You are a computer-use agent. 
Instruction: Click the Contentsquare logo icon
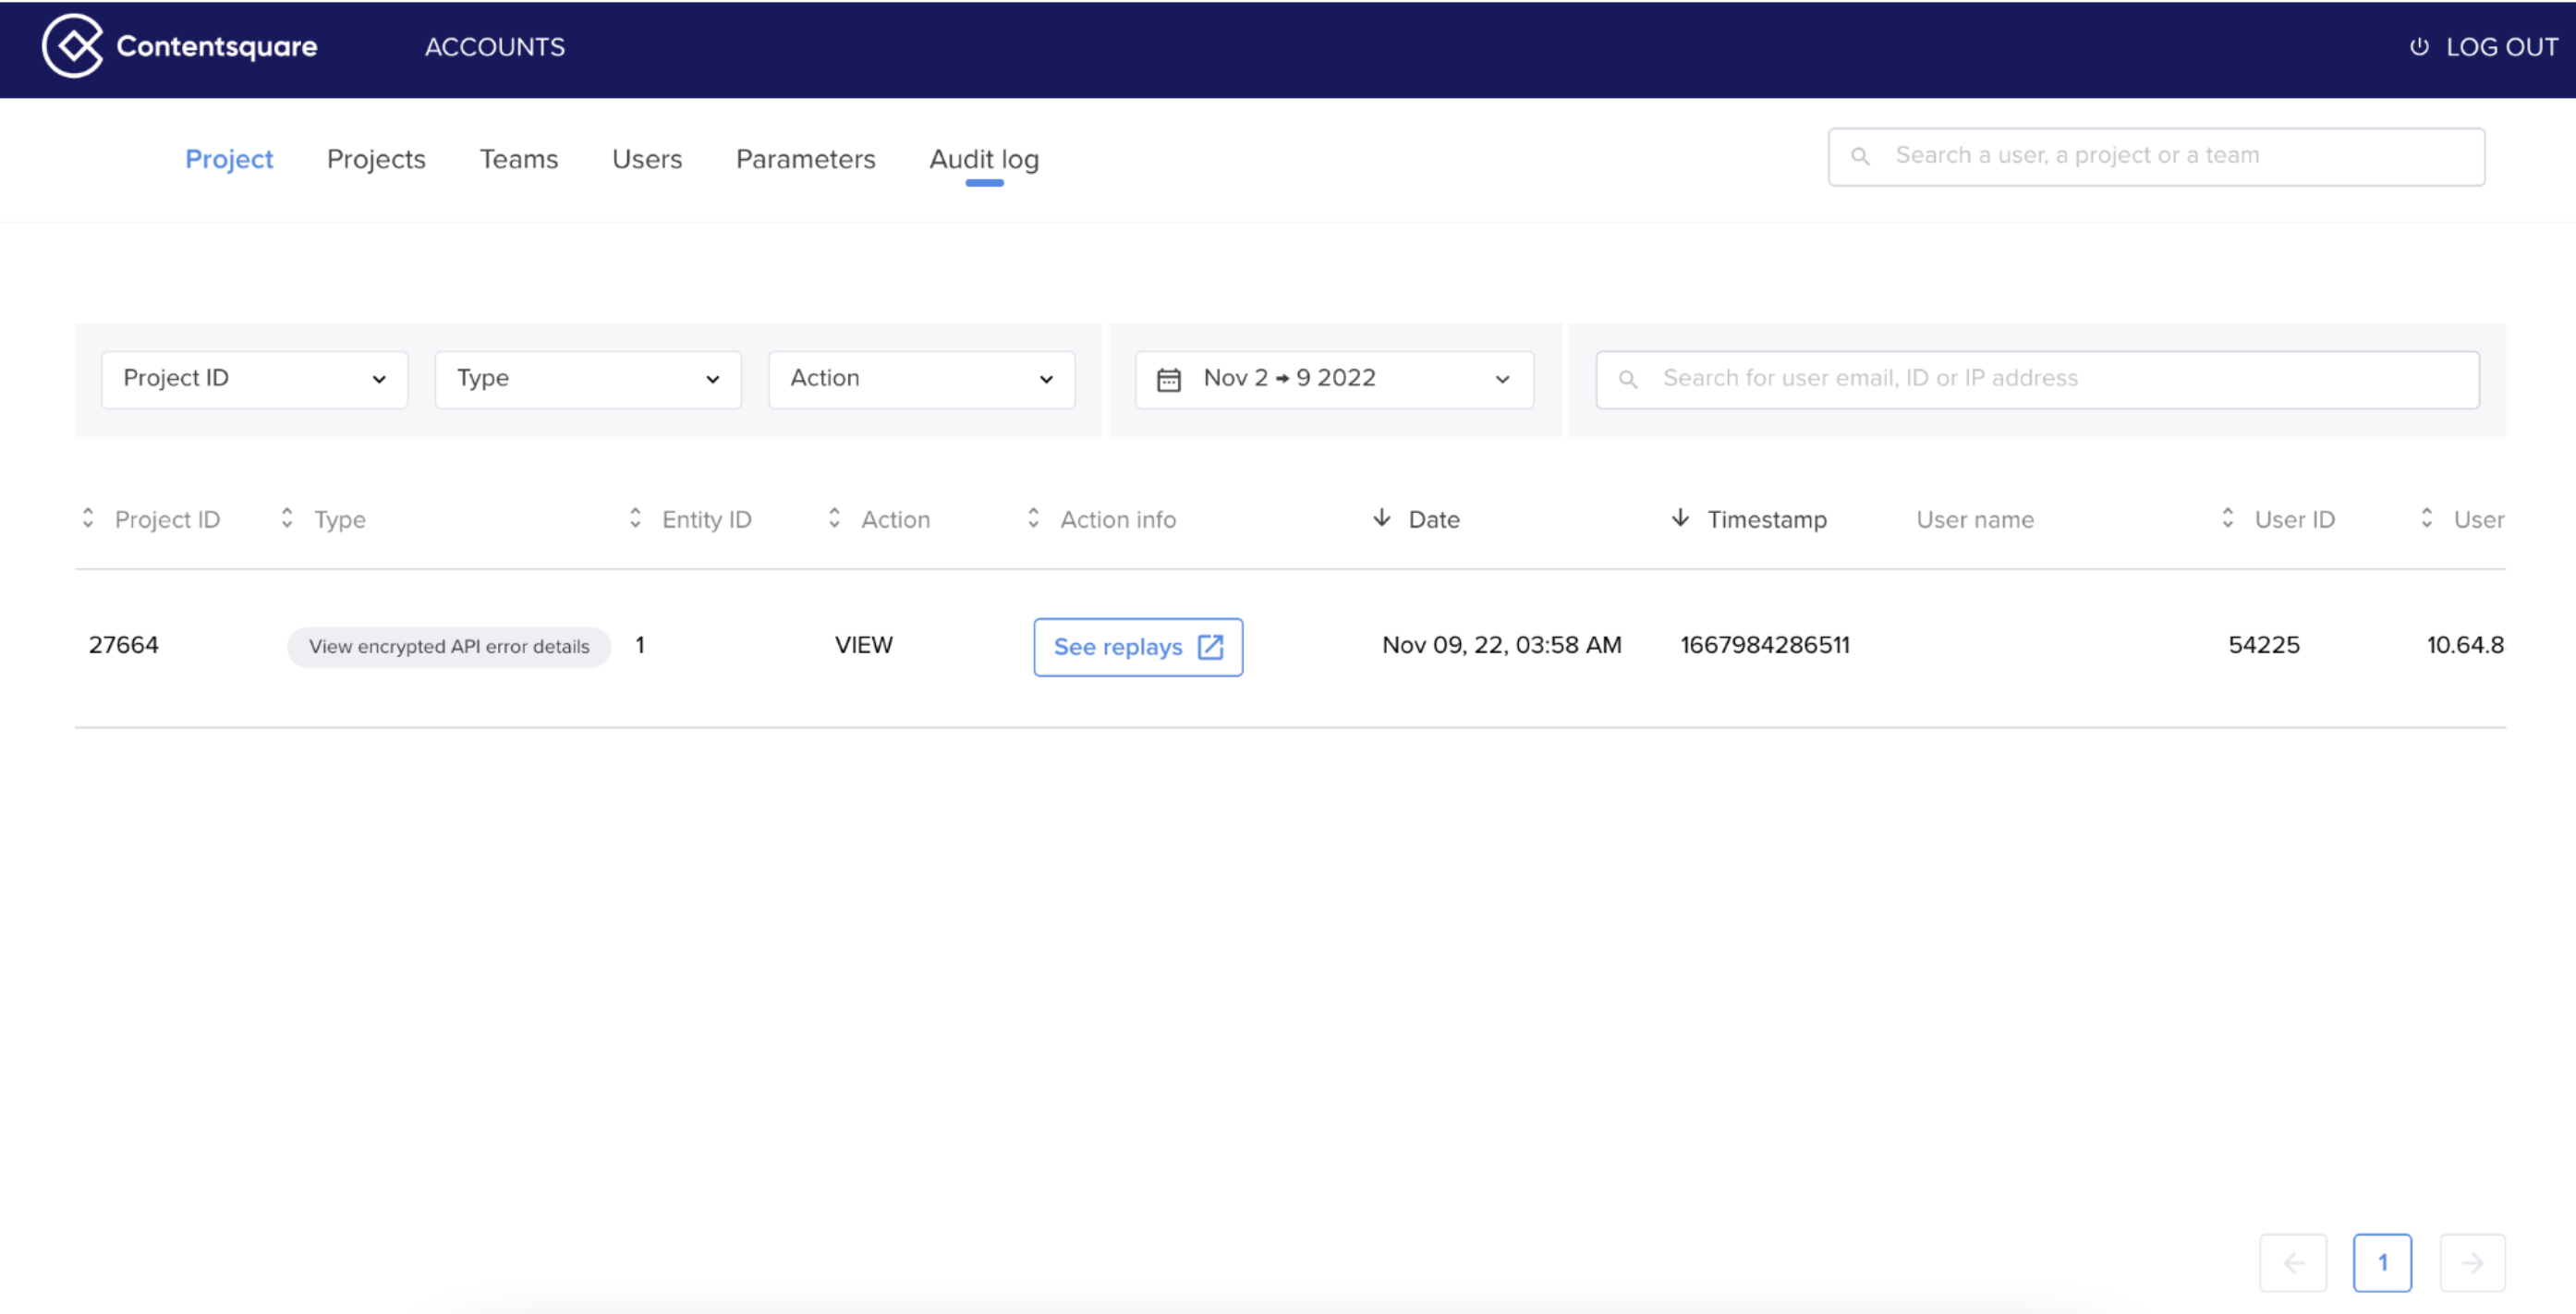click(73, 46)
